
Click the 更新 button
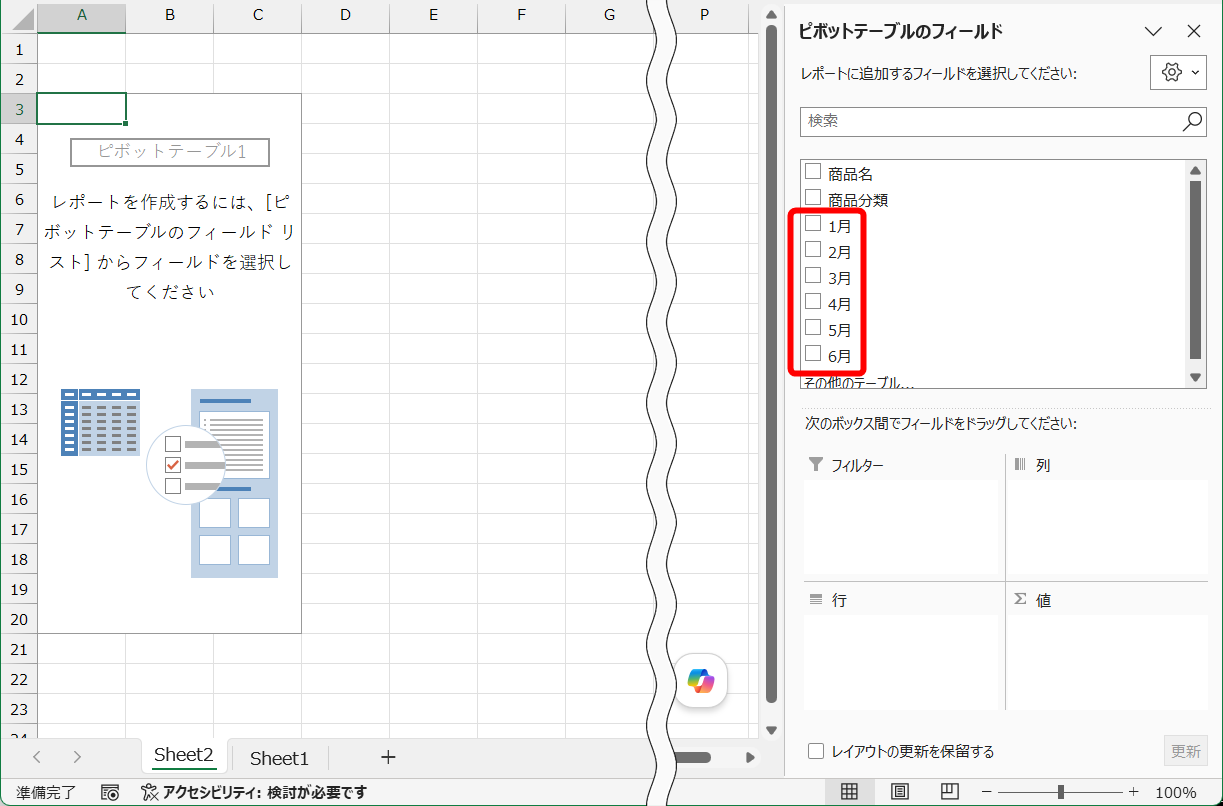pyautogui.click(x=1186, y=751)
